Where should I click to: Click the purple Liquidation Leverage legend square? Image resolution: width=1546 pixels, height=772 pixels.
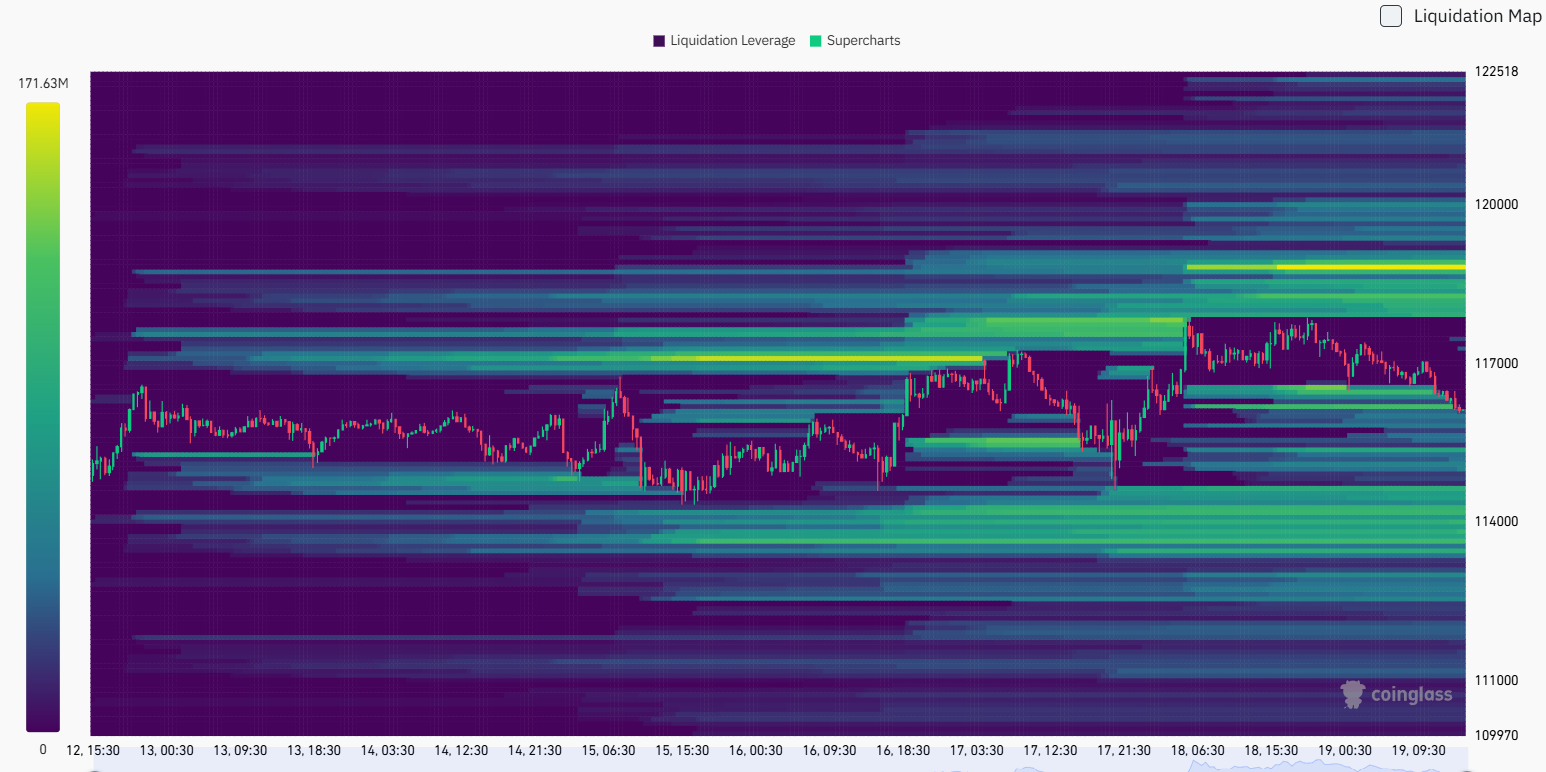coord(659,41)
